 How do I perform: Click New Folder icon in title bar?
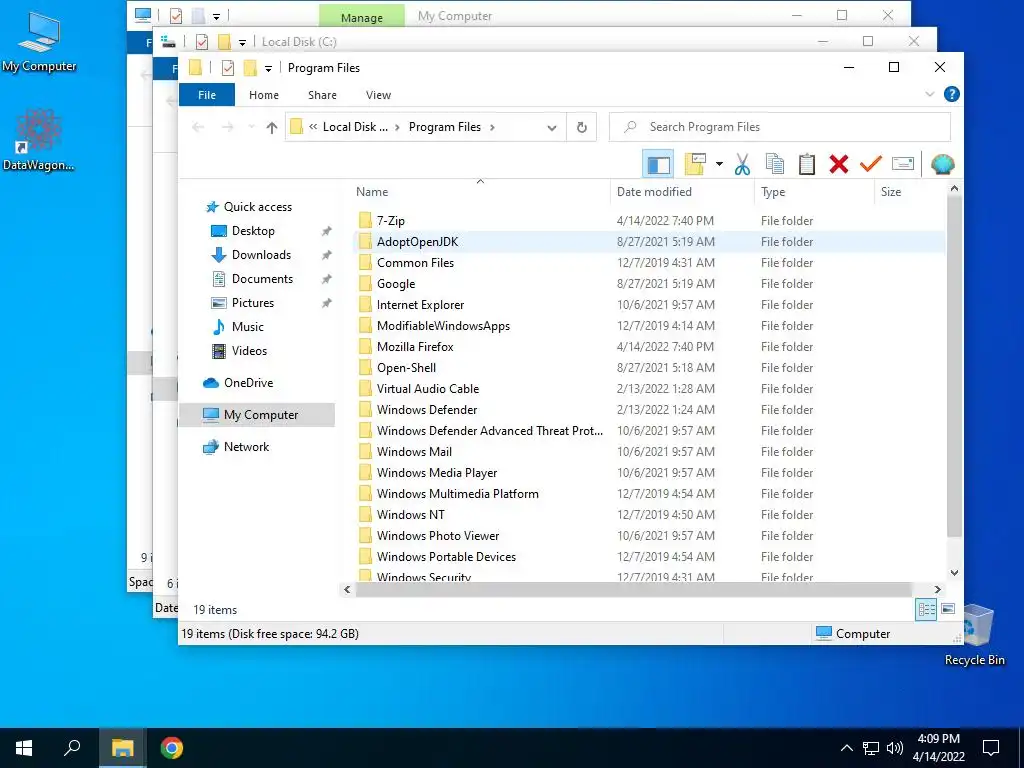250,68
